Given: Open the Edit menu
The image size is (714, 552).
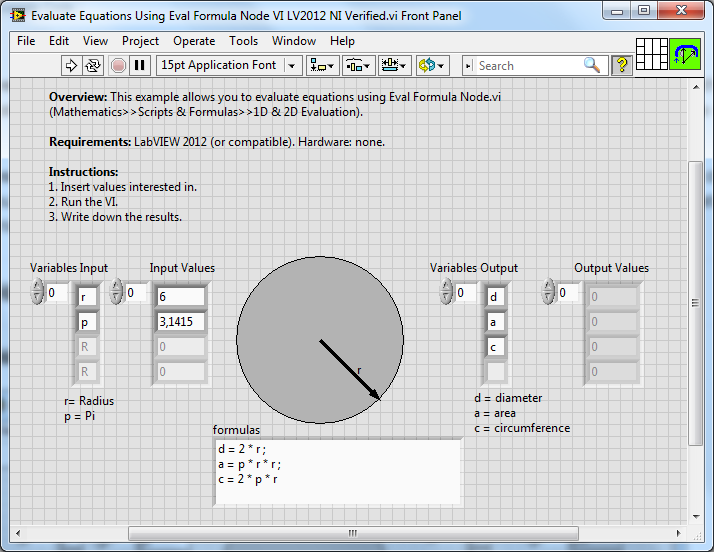Looking at the screenshot, I should point(59,41).
